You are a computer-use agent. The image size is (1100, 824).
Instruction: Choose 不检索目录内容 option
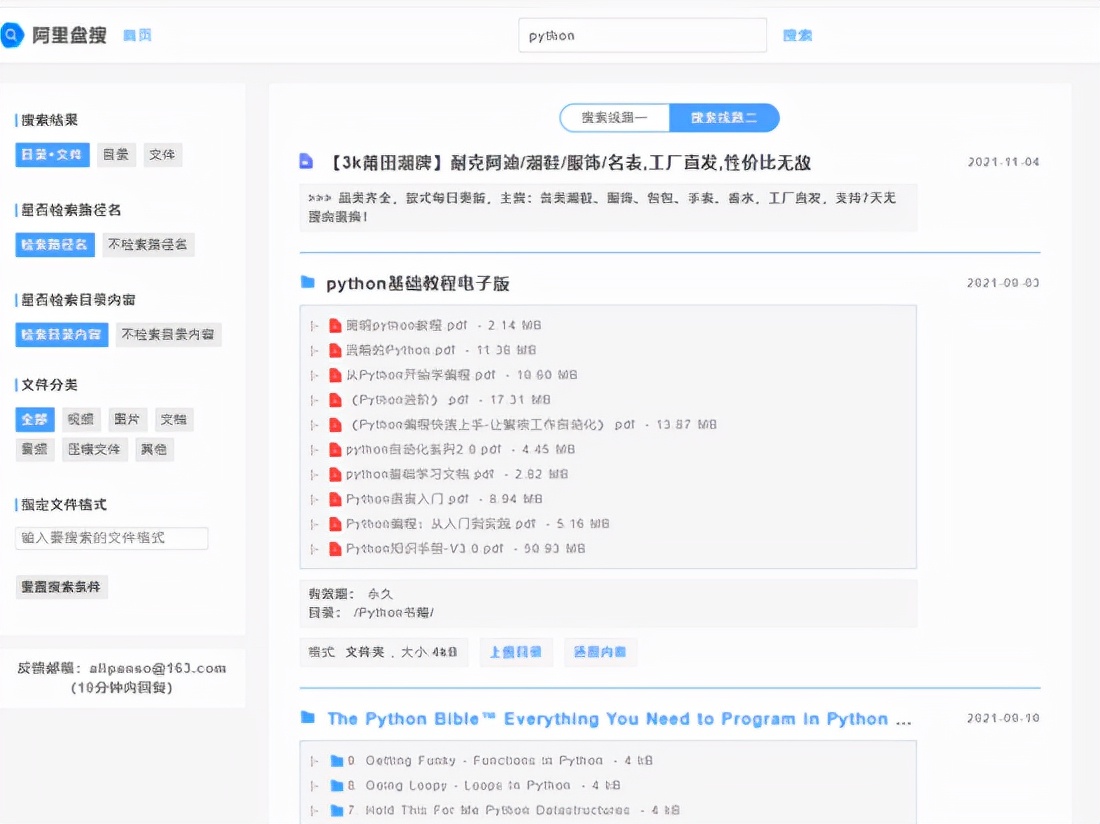168,335
